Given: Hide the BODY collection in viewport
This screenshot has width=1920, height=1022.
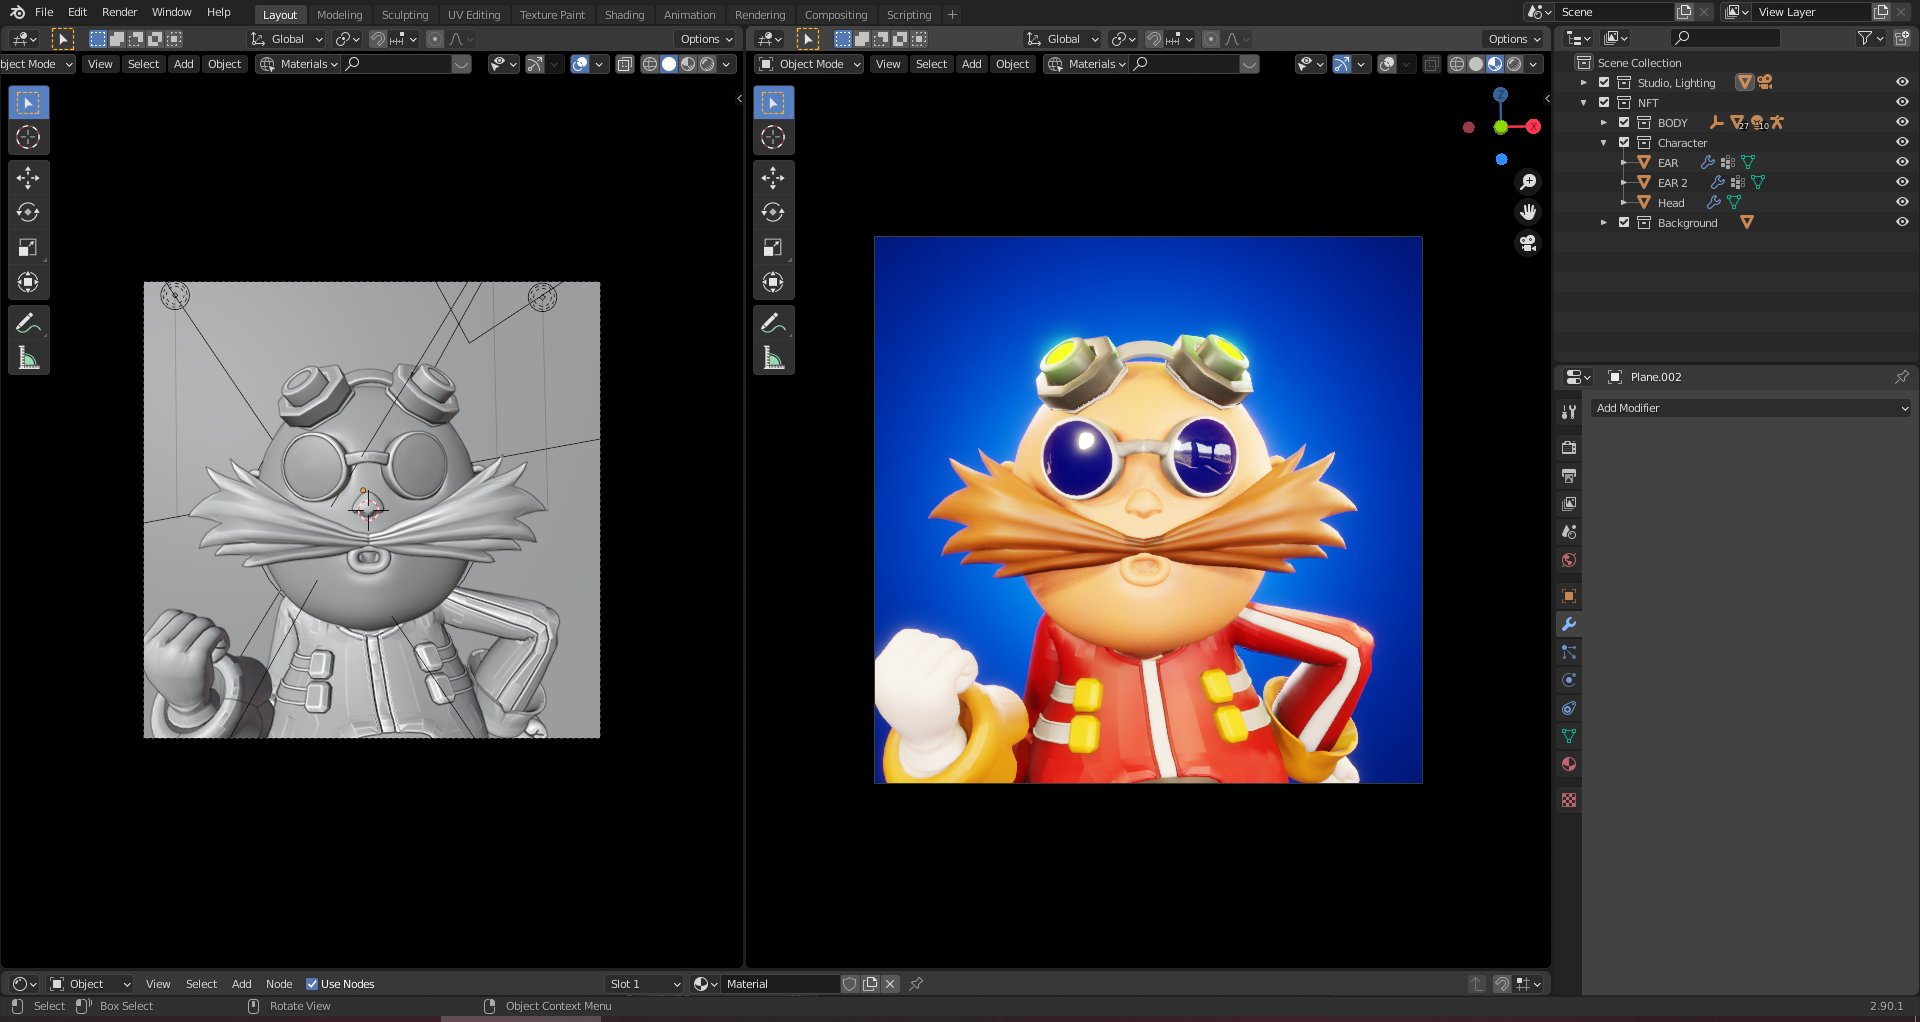Looking at the screenshot, I should pos(1902,122).
